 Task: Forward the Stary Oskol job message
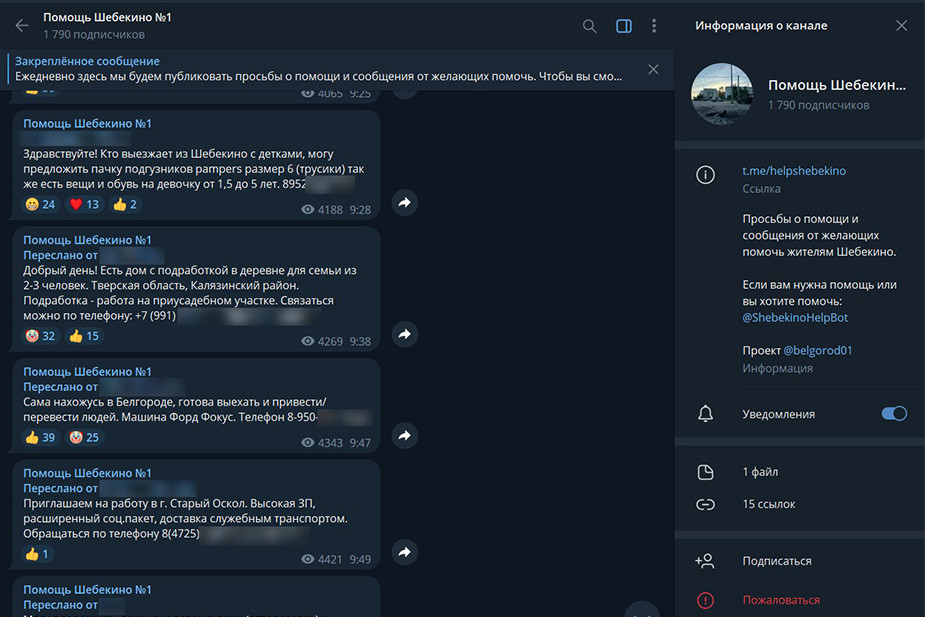click(404, 551)
